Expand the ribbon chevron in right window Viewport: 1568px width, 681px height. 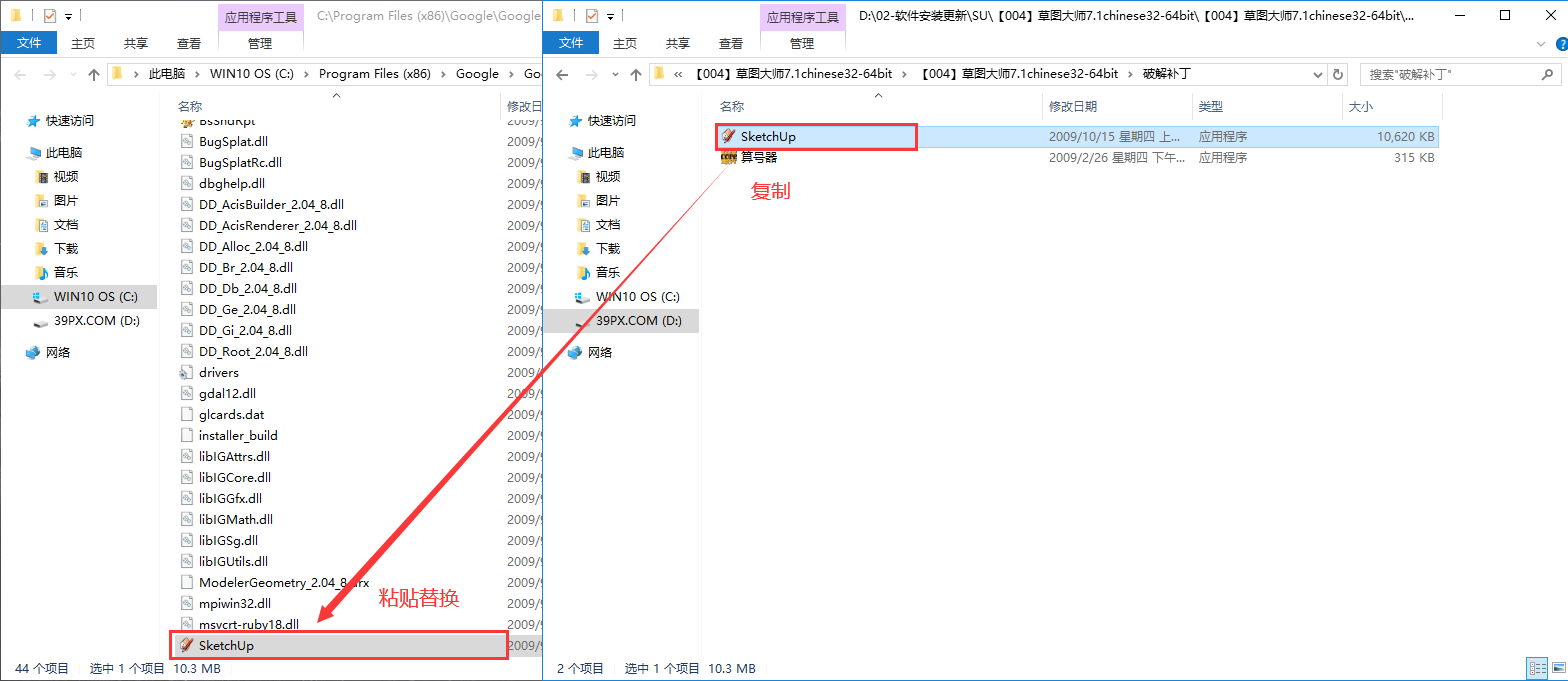coord(1539,44)
